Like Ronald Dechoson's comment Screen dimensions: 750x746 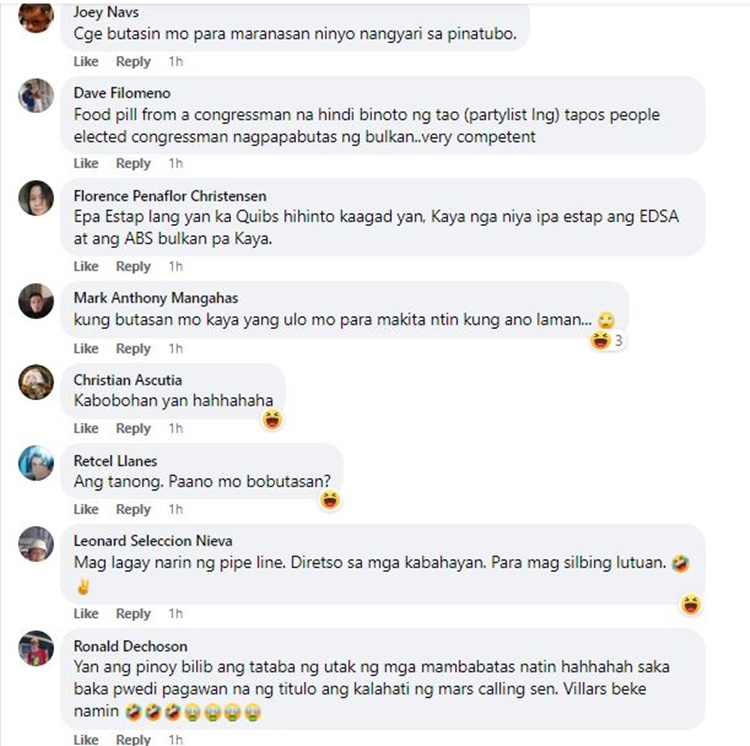86,739
